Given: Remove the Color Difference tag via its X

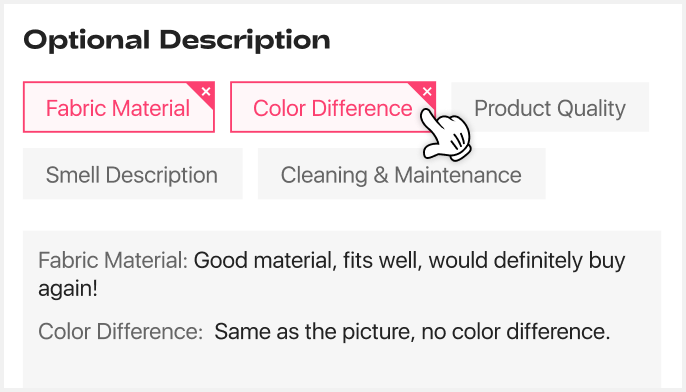Looking at the screenshot, I should pos(427,91).
